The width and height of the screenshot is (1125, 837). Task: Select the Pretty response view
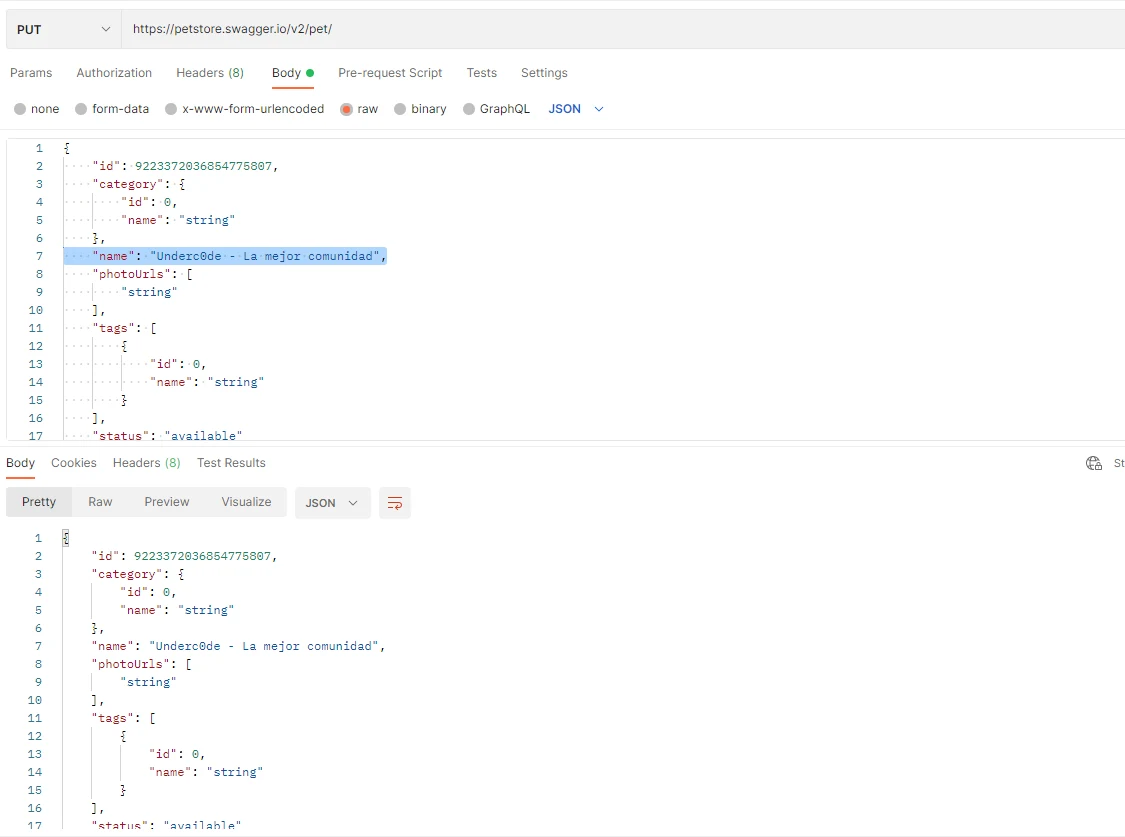(39, 502)
